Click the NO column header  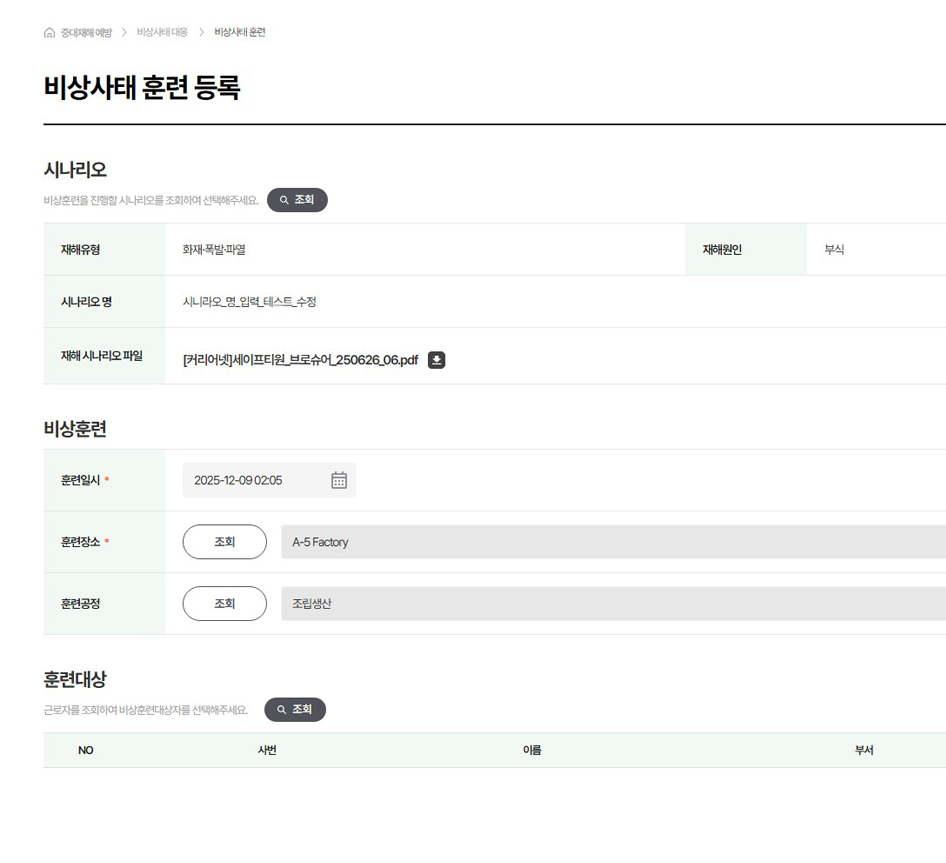[86, 750]
